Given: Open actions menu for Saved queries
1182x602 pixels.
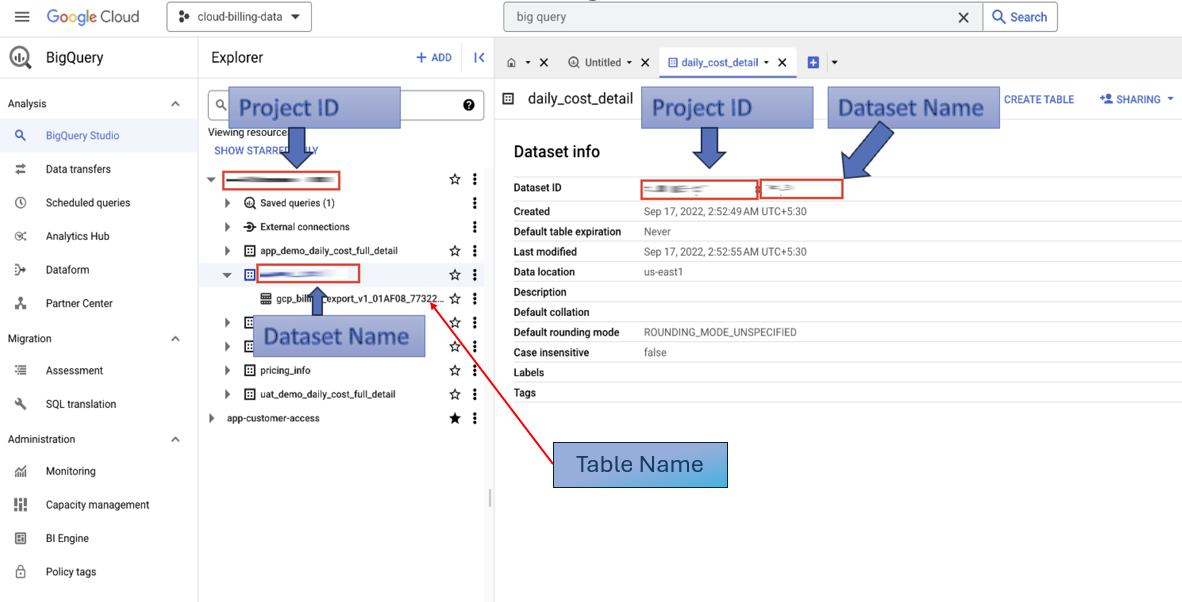Looking at the screenshot, I should (x=474, y=203).
